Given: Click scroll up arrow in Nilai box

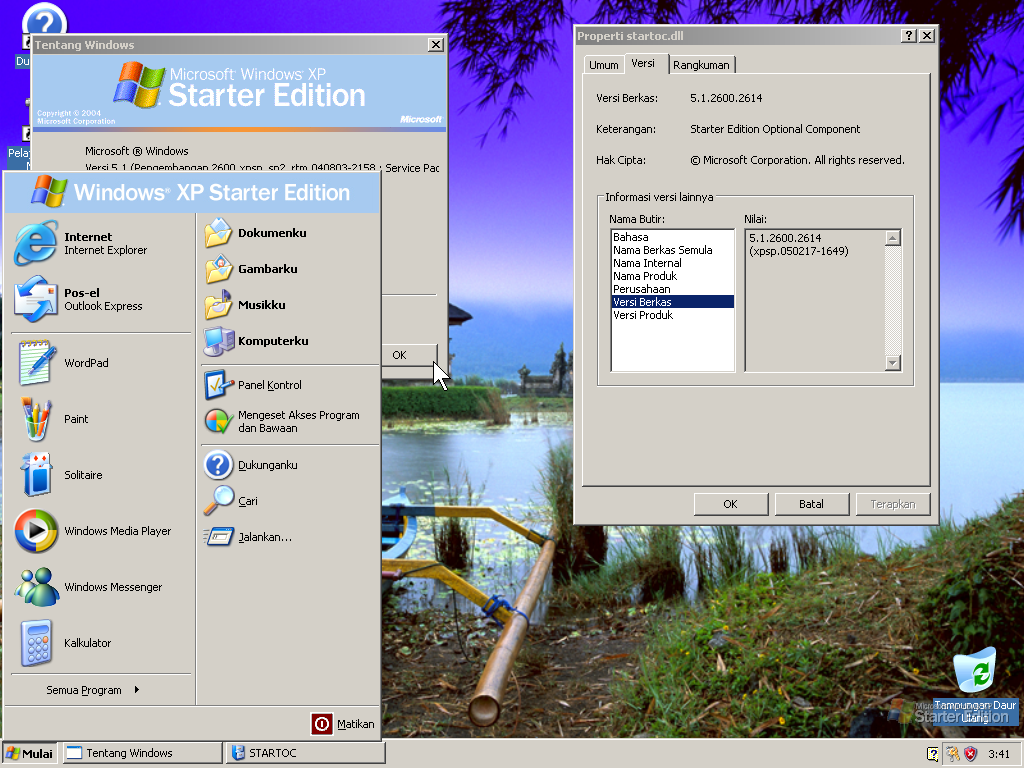Looking at the screenshot, I should click(x=893, y=238).
